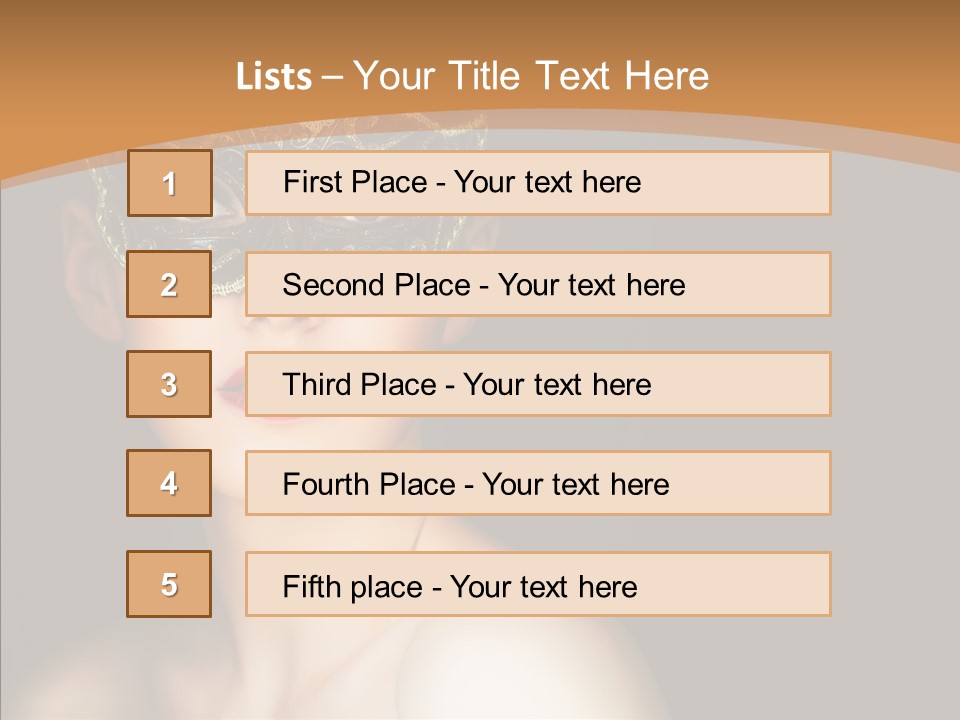This screenshot has width=960, height=720.
Task: Click the bold word Lists in title
Action: (273, 77)
